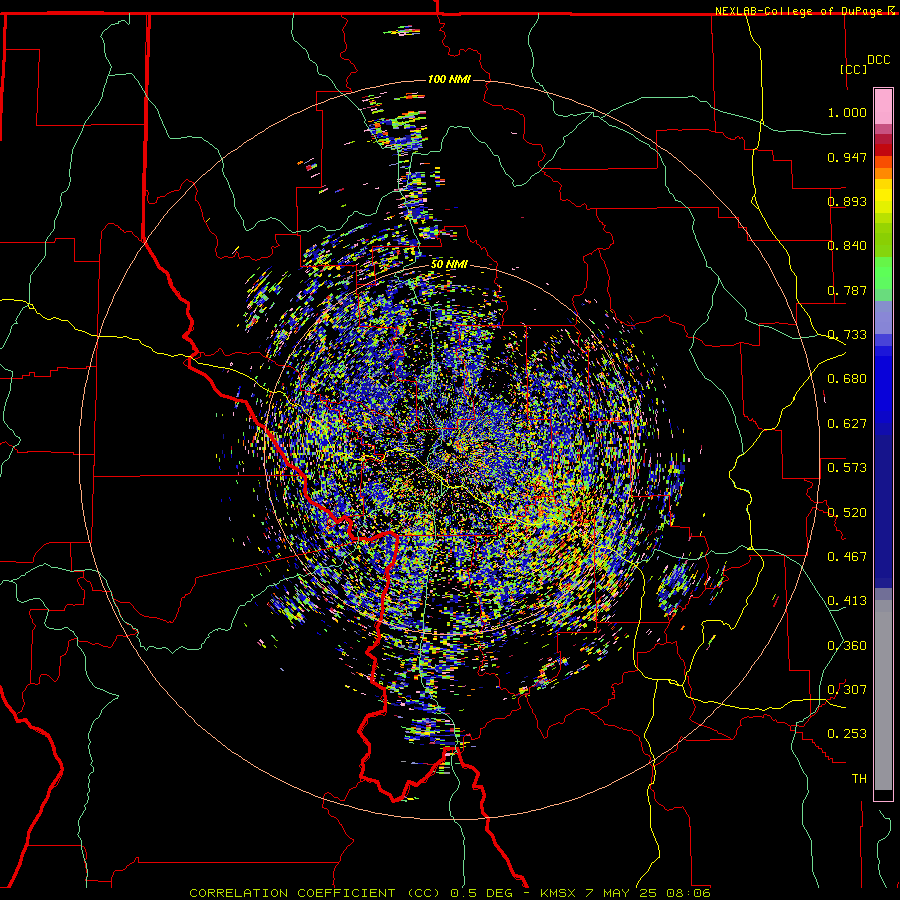Click the 0.733 value on the color scale

point(847,335)
